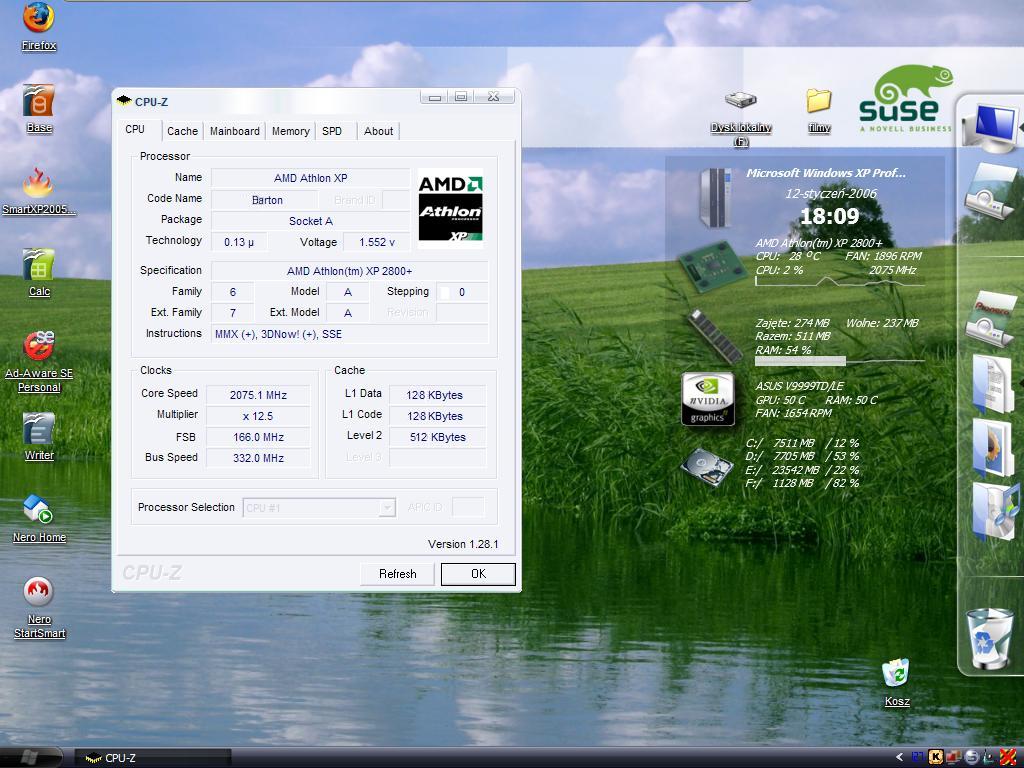Screen dimensions: 1024x768
Task: Open the music folder icon in side dock
Action: (994, 511)
